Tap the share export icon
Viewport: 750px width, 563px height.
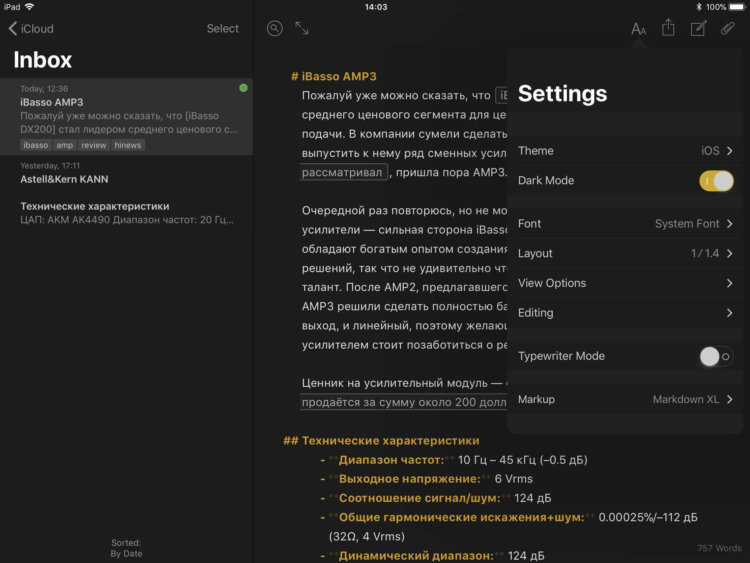click(668, 28)
